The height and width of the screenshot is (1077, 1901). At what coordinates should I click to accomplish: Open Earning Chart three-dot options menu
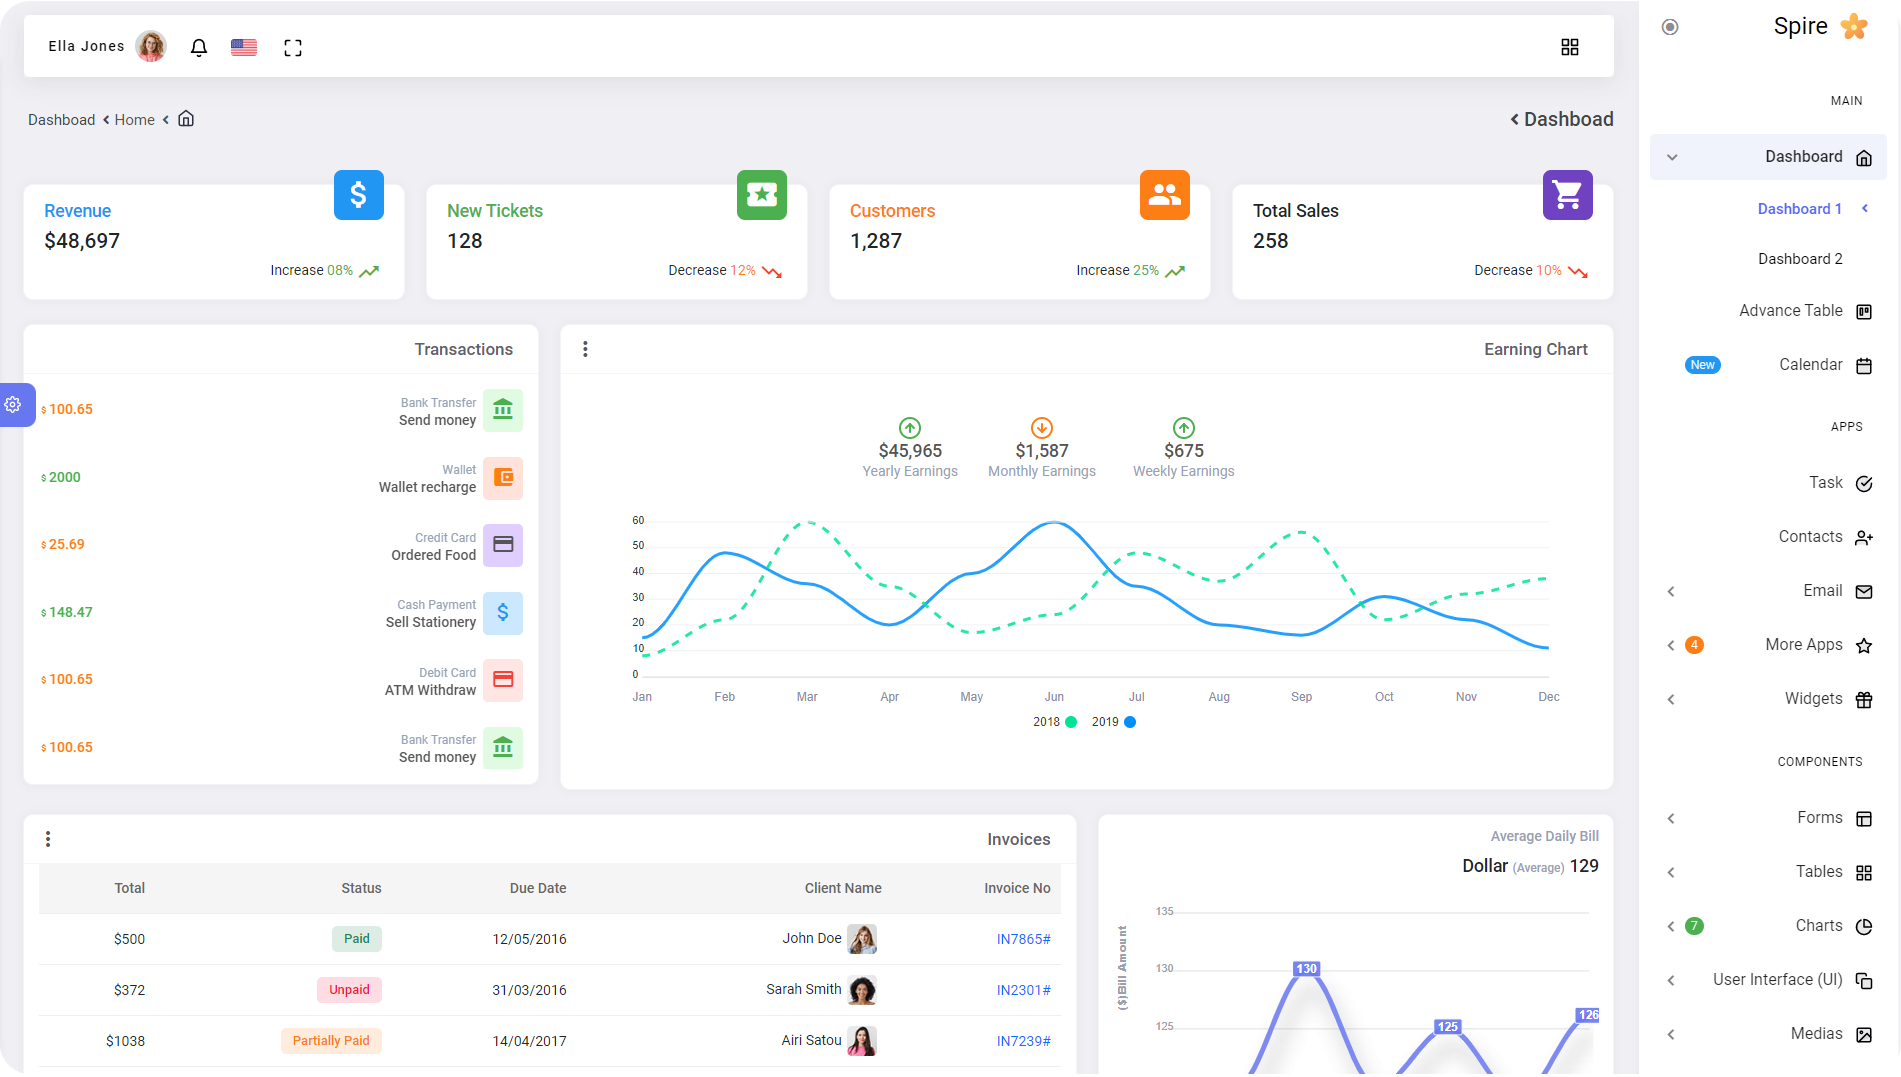coord(585,349)
